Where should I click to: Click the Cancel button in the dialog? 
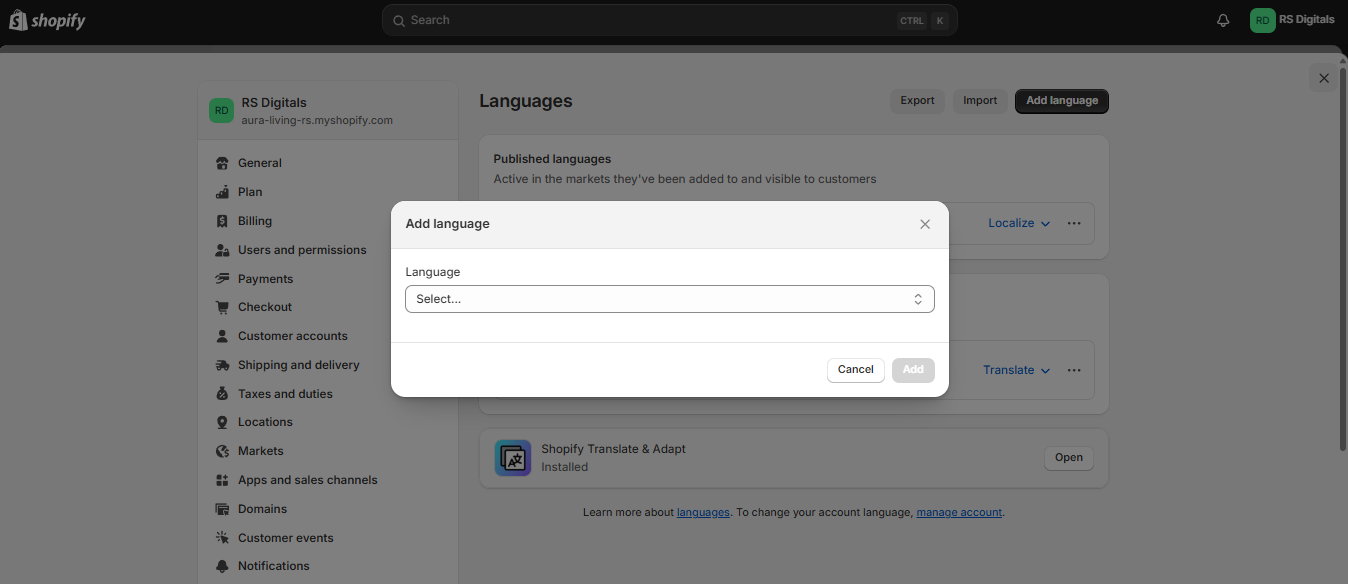tap(856, 370)
